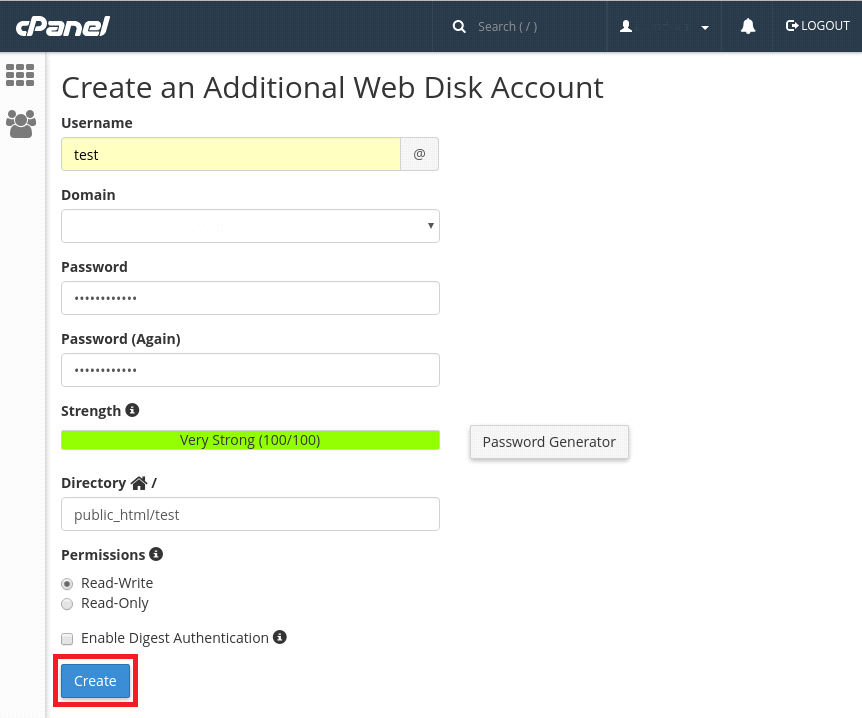This screenshot has height=718, width=862.
Task: Click the @ button beside Username
Action: (419, 154)
